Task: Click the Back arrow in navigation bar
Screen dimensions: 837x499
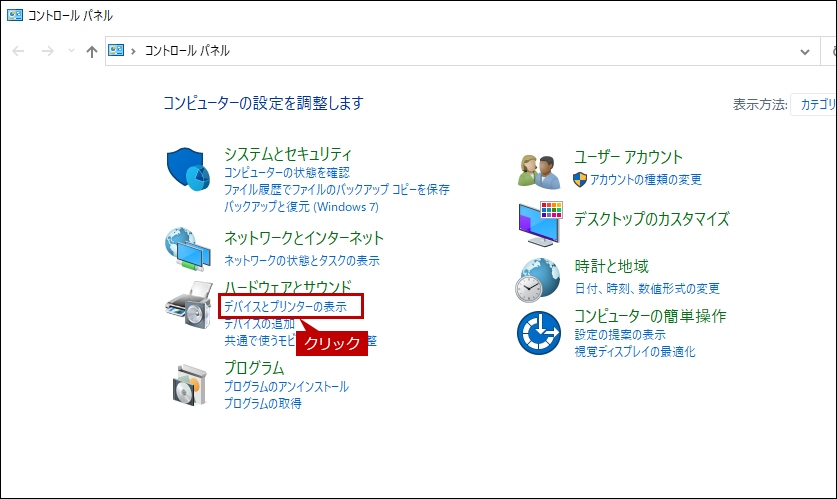Action: pyautogui.click(x=18, y=51)
